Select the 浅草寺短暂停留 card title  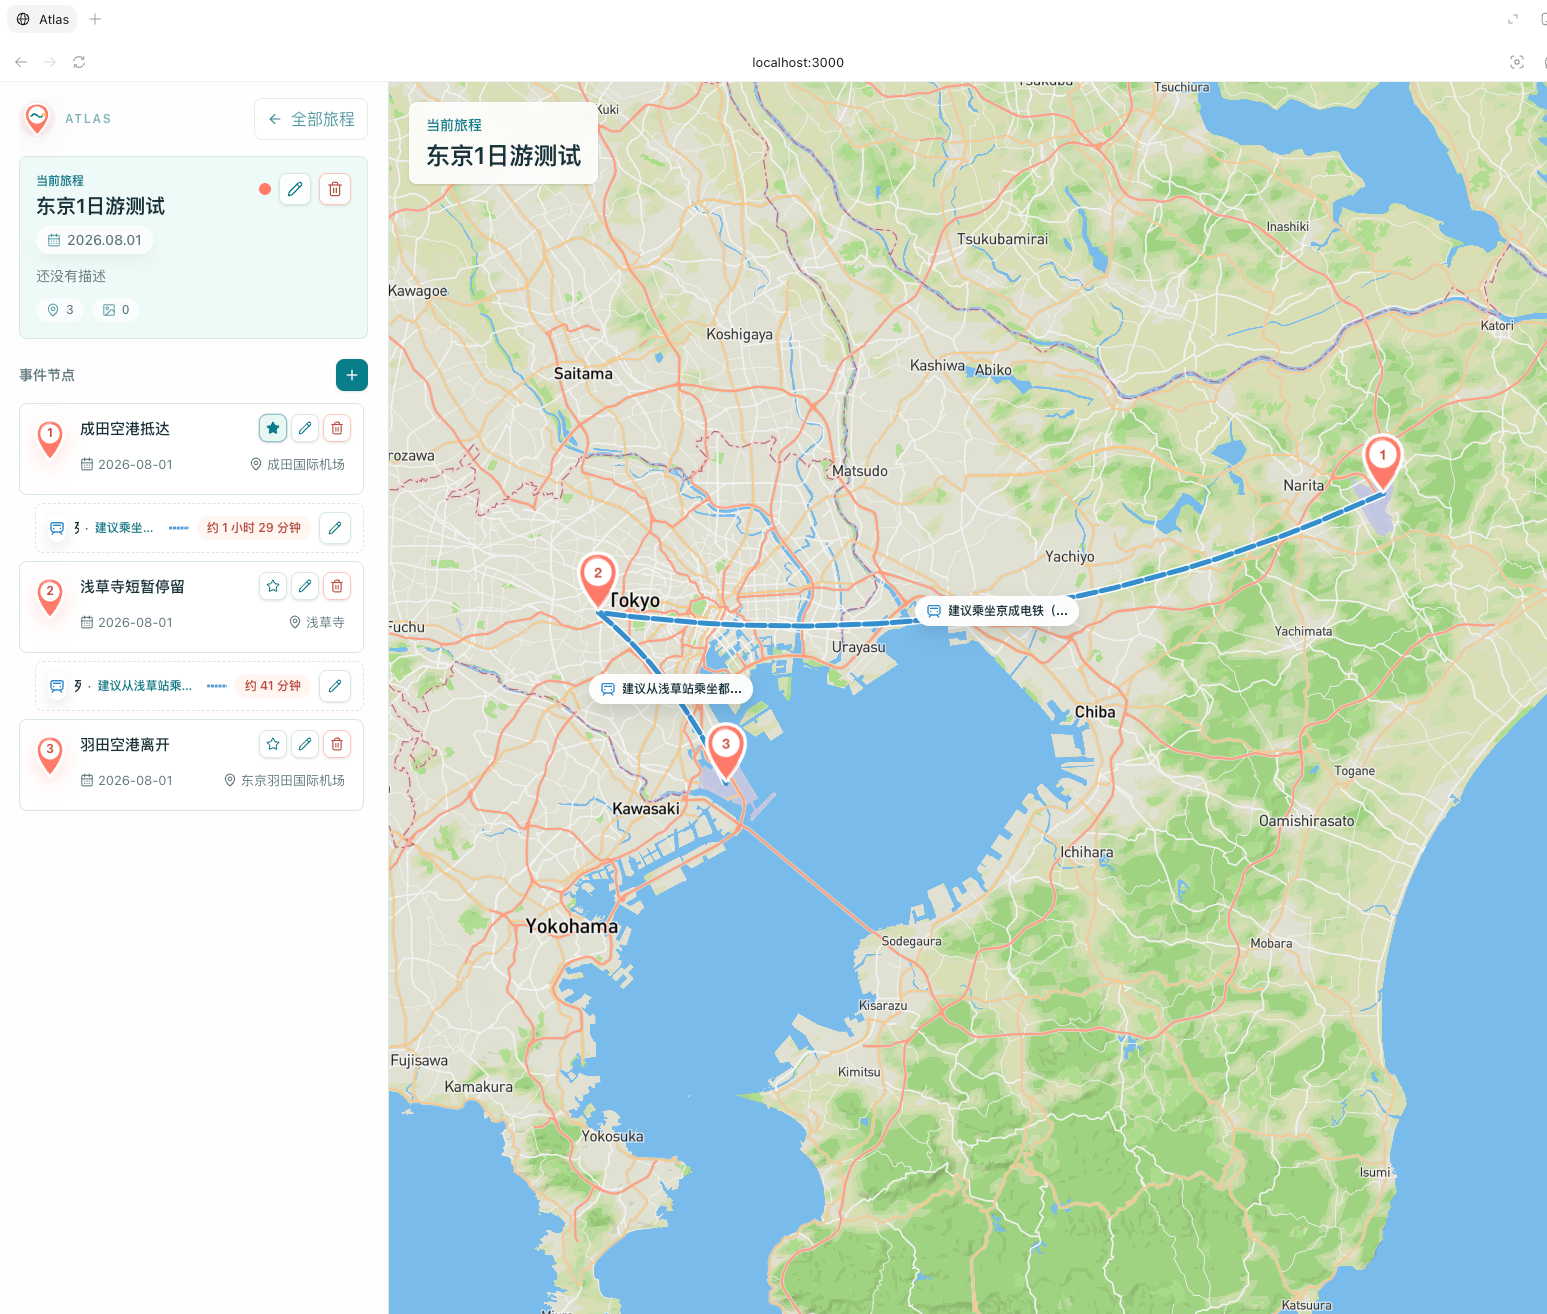pos(132,587)
